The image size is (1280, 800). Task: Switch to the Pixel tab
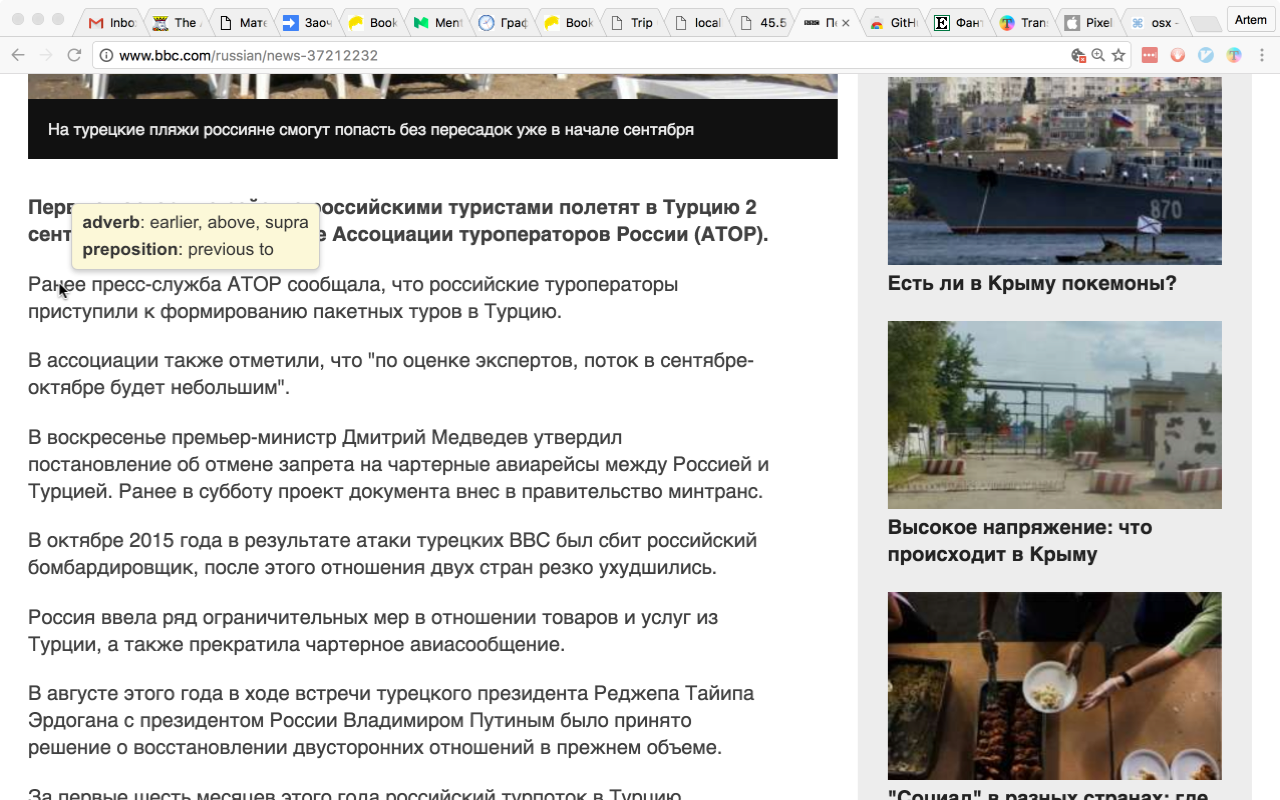pyautogui.click(x=1087, y=22)
